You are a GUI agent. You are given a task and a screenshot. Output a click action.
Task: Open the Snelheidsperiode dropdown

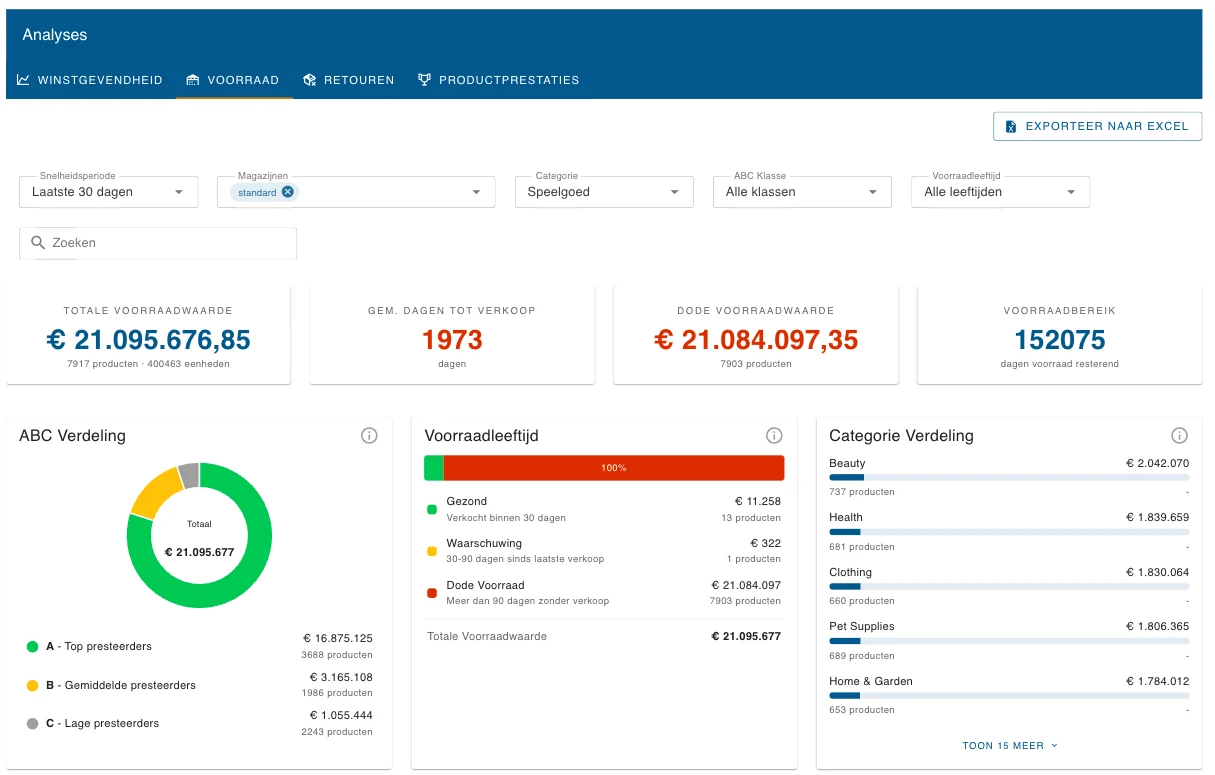(109, 192)
